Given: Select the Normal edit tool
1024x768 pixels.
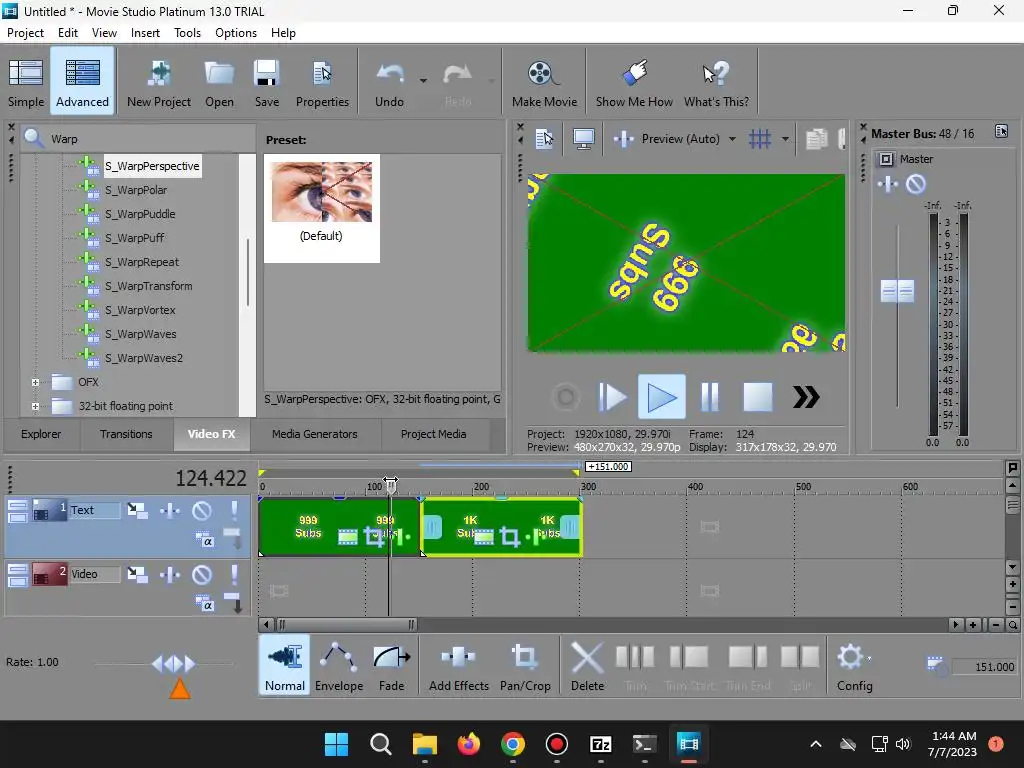Looking at the screenshot, I should pyautogui.click(x=285, y=666).
